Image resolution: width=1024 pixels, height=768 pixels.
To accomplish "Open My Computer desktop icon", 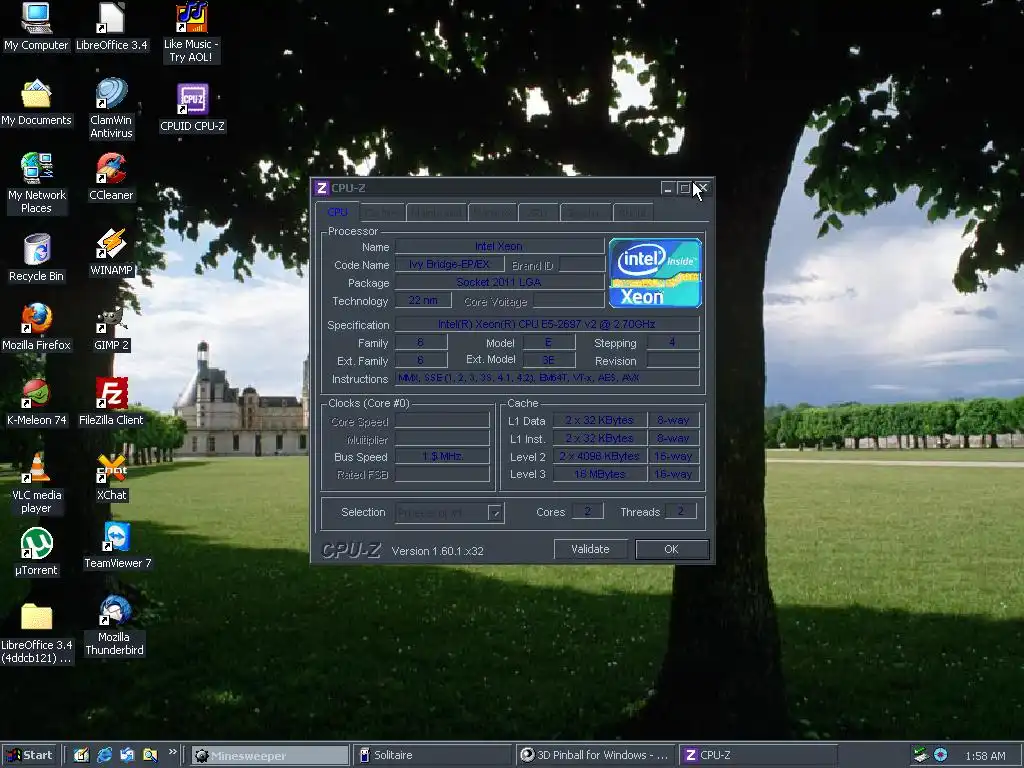I will pos(36,27).
